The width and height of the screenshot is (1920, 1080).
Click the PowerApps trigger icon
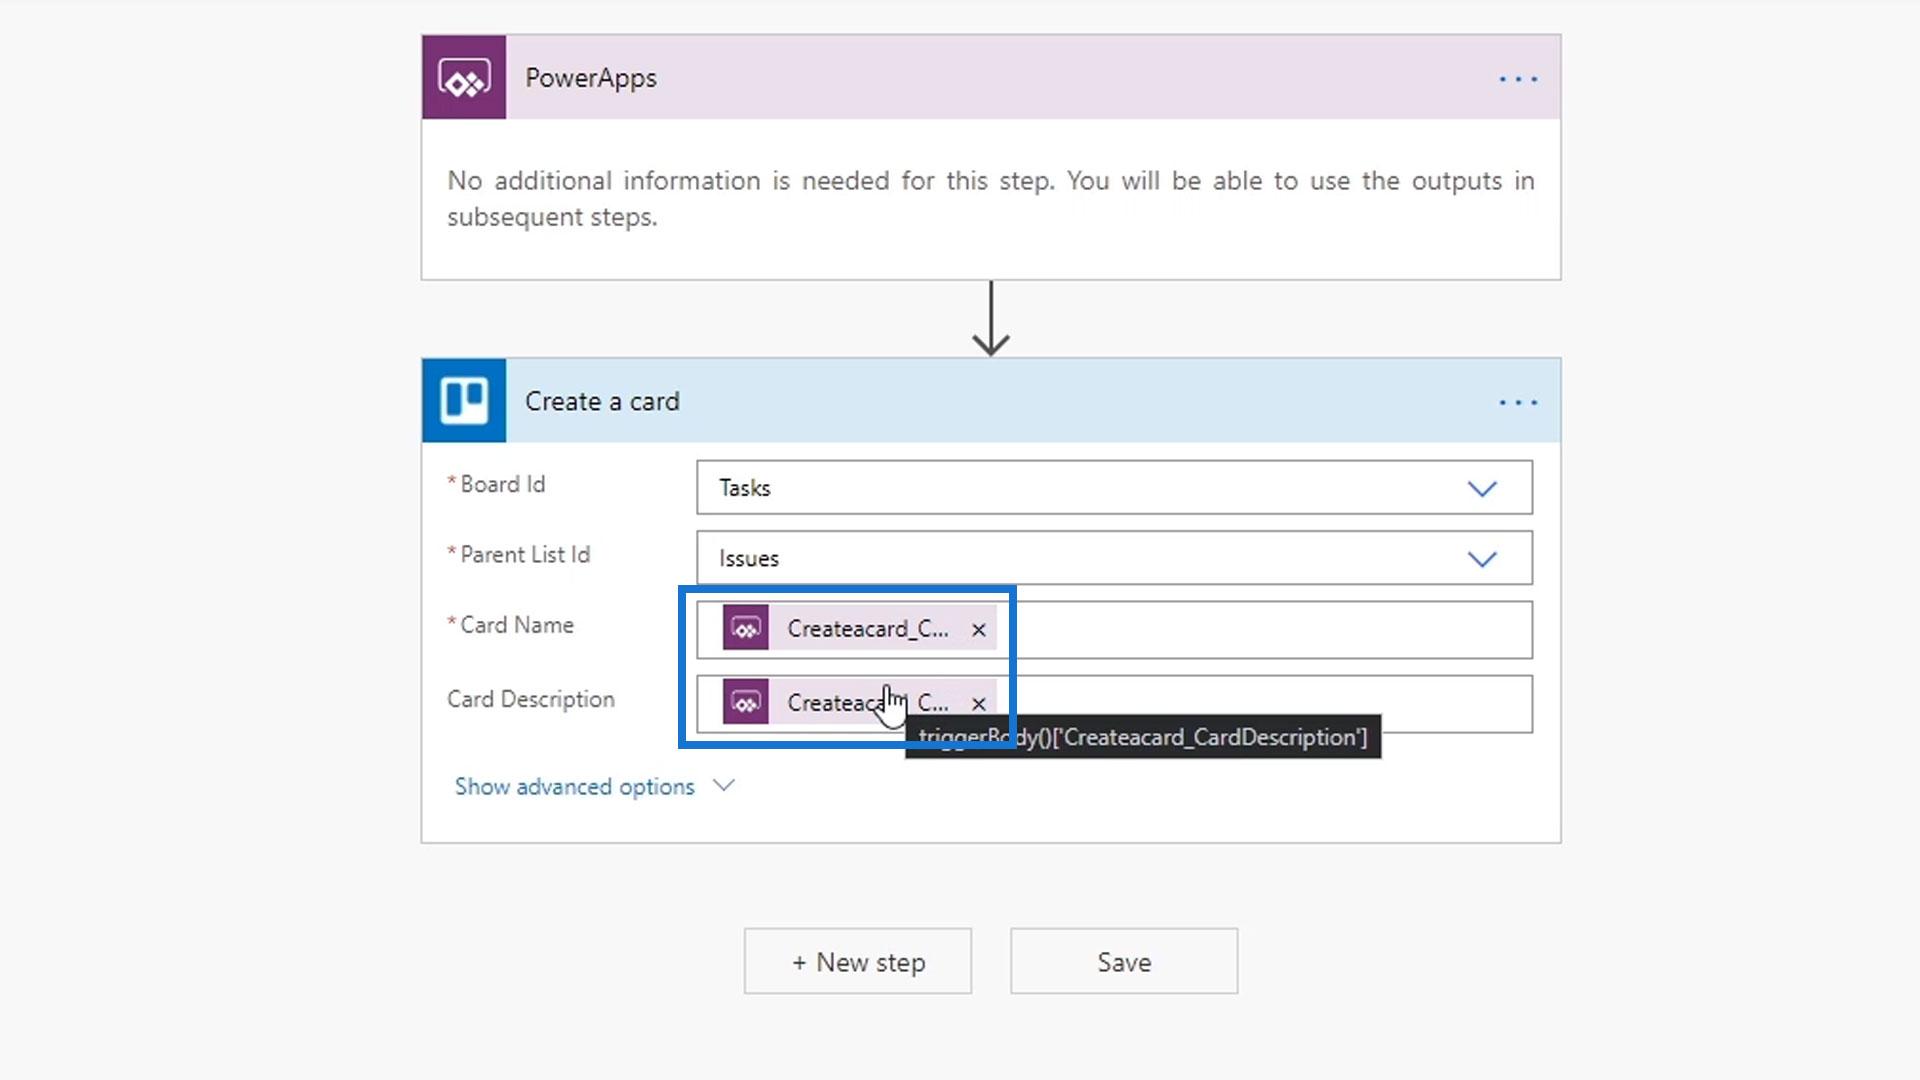[464, 78]
